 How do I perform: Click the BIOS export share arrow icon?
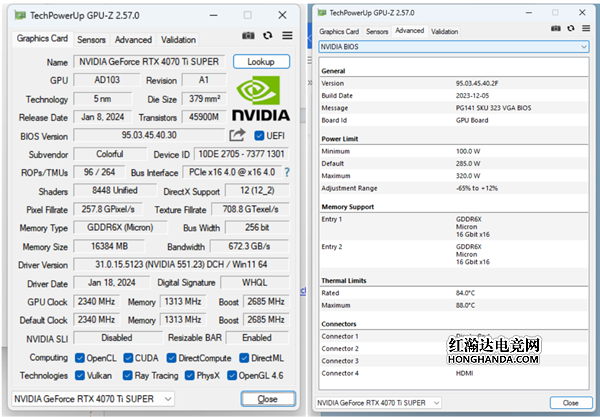point(237,135)
